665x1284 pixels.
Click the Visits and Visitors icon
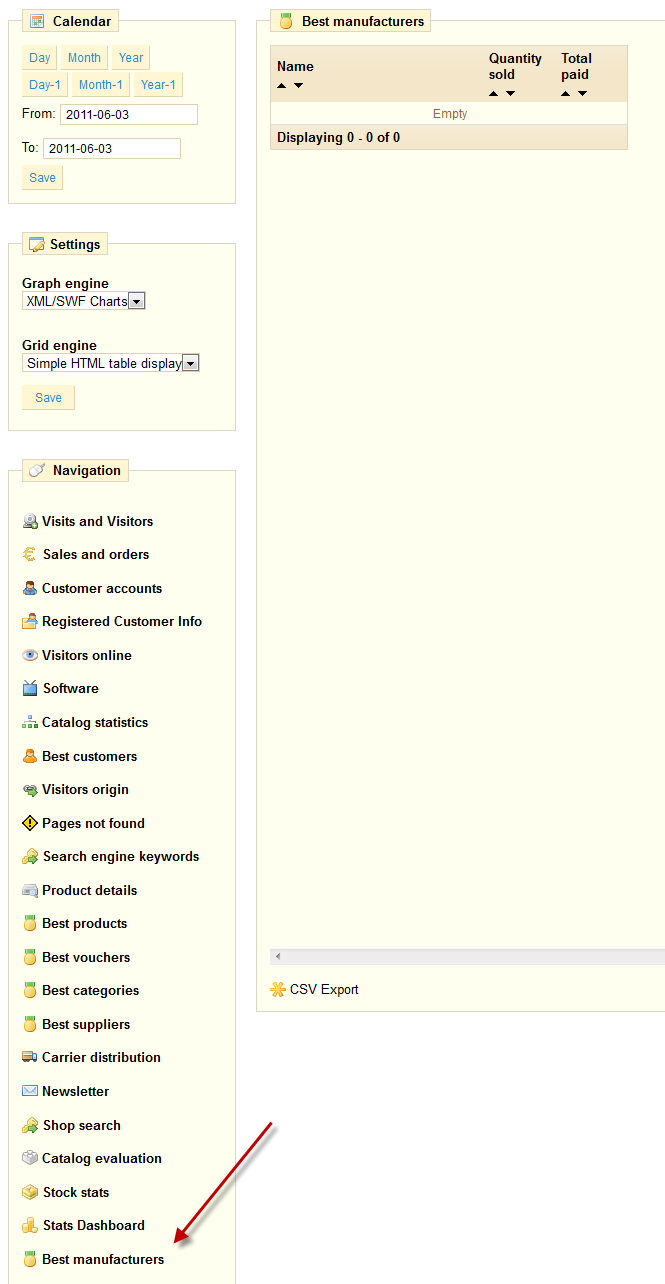tap(30, 521)
